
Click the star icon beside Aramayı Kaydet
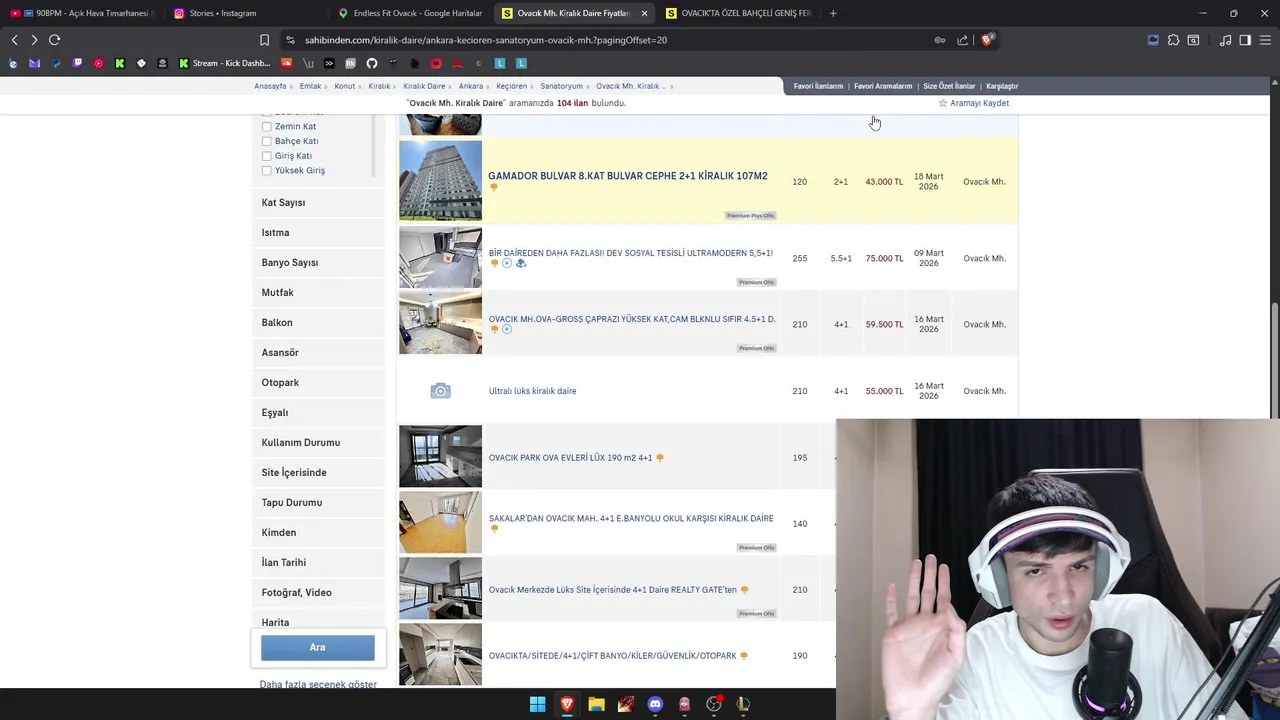pyautogui.click(x=942, y=103)
